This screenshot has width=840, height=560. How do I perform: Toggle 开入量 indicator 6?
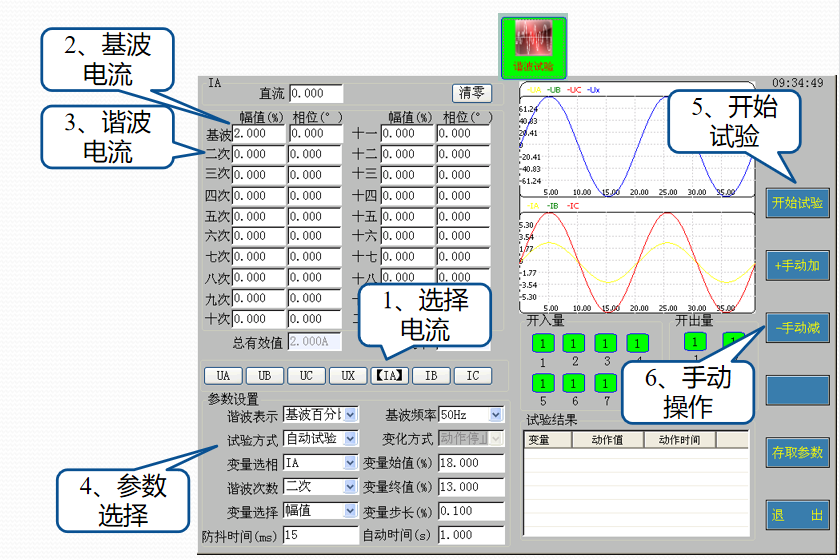[574, 383]
